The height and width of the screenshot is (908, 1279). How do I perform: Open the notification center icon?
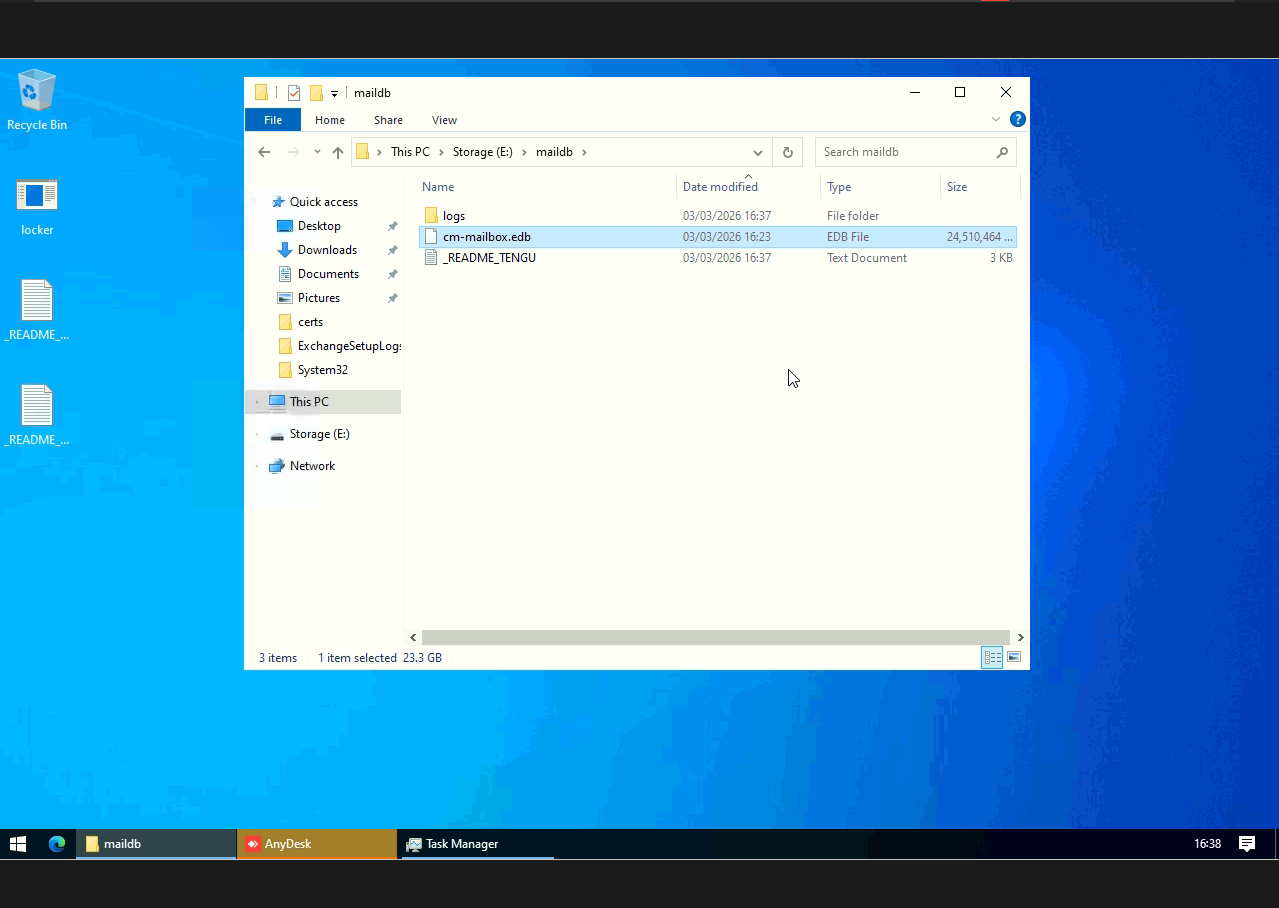1247,844
